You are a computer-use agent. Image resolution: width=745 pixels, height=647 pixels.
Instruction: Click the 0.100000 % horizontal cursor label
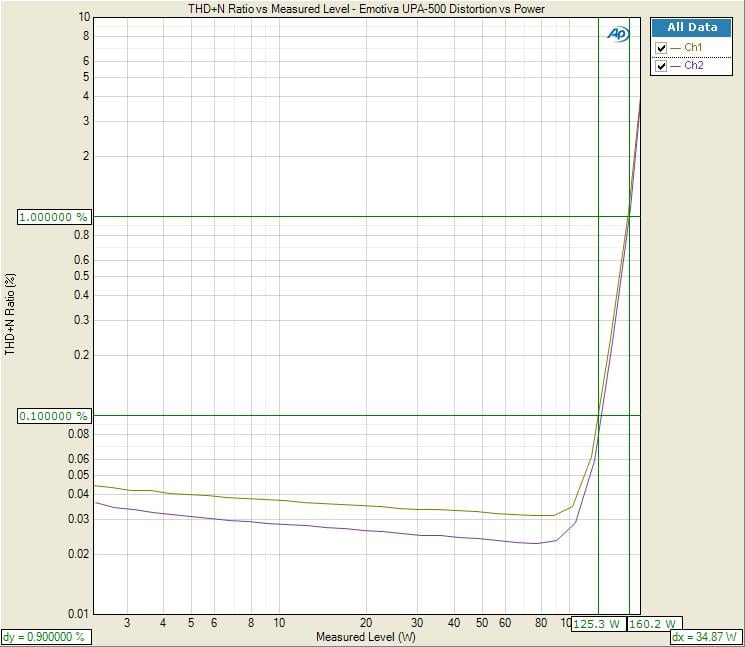tap(54, 416)
